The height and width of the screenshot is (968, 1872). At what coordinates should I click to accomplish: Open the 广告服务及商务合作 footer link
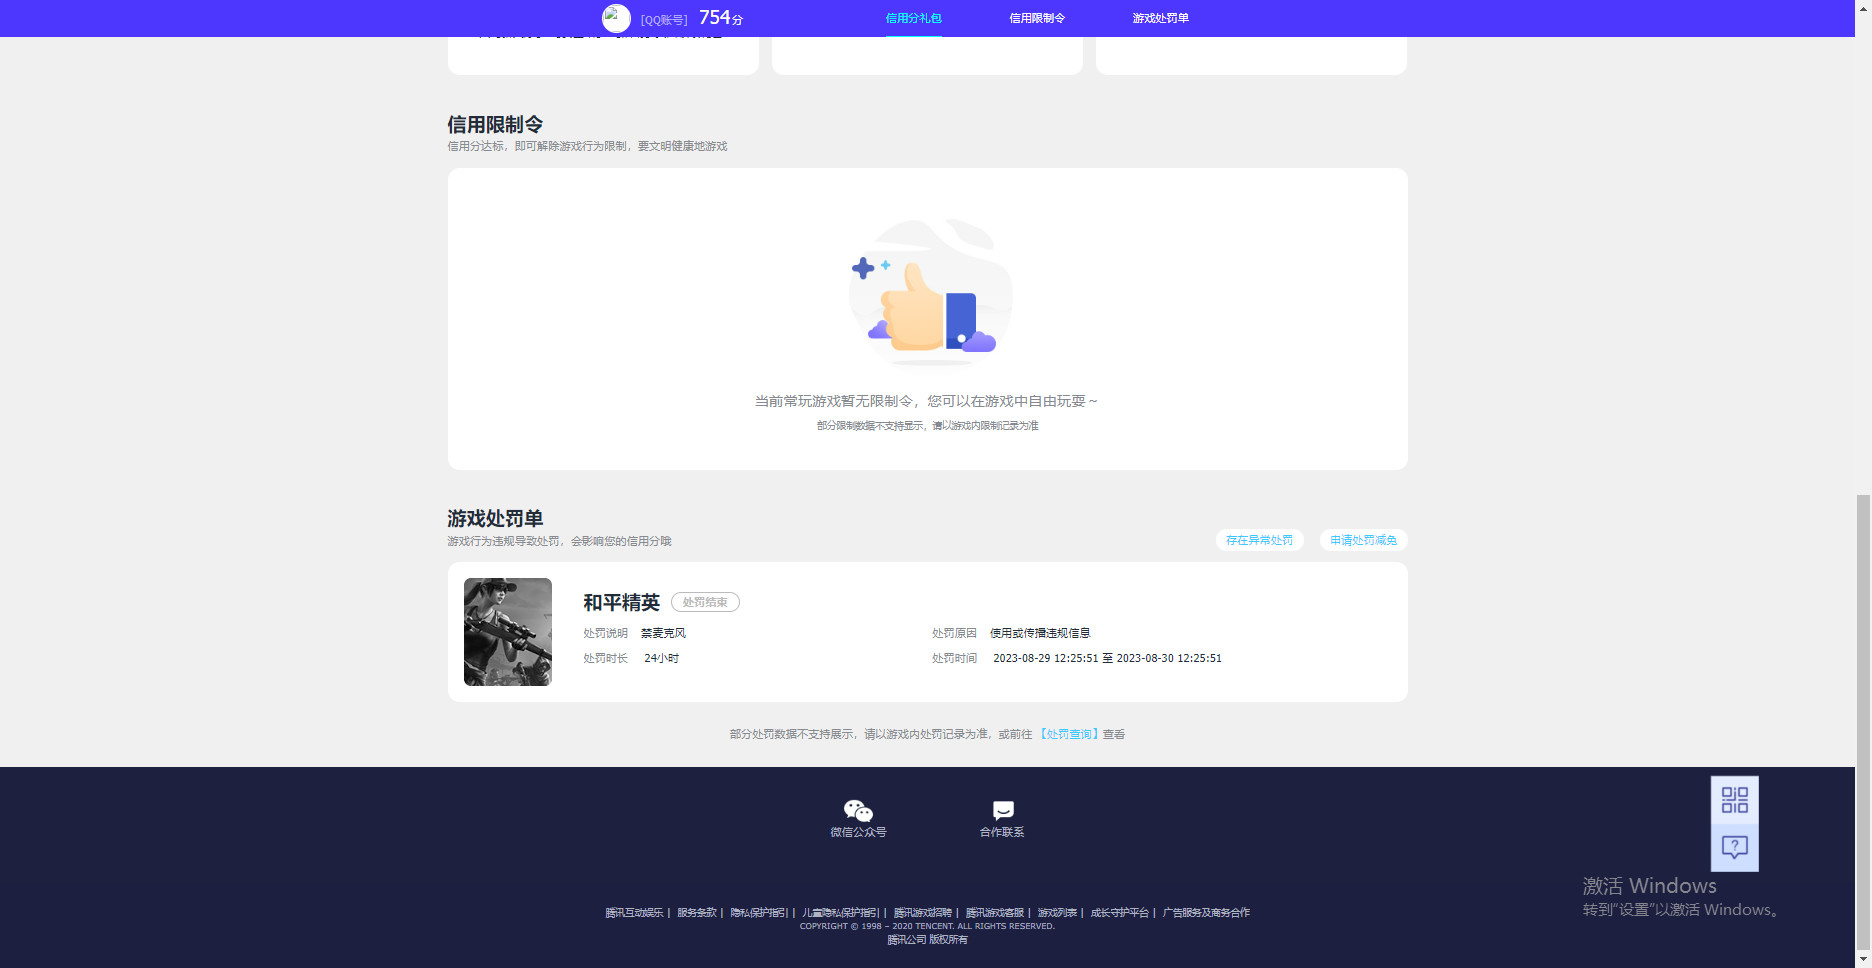pyautogui.click(x=1206, y=913)
